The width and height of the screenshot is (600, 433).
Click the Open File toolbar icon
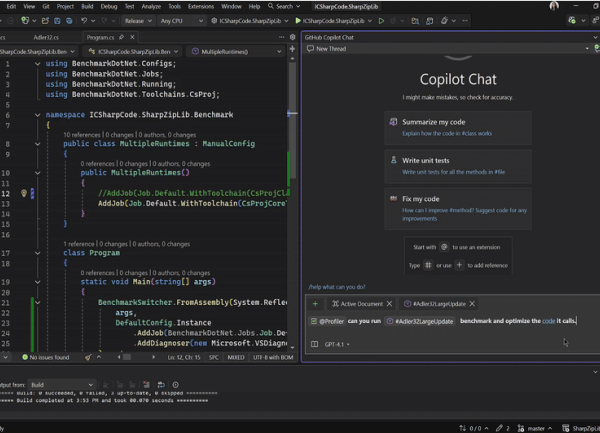[45, 21]
